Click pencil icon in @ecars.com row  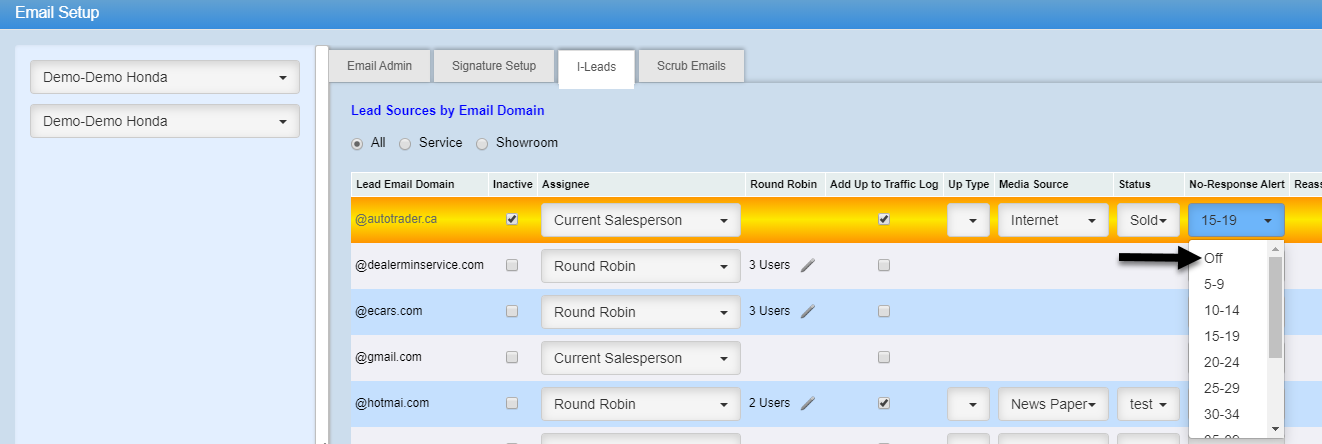pos(808,312)
